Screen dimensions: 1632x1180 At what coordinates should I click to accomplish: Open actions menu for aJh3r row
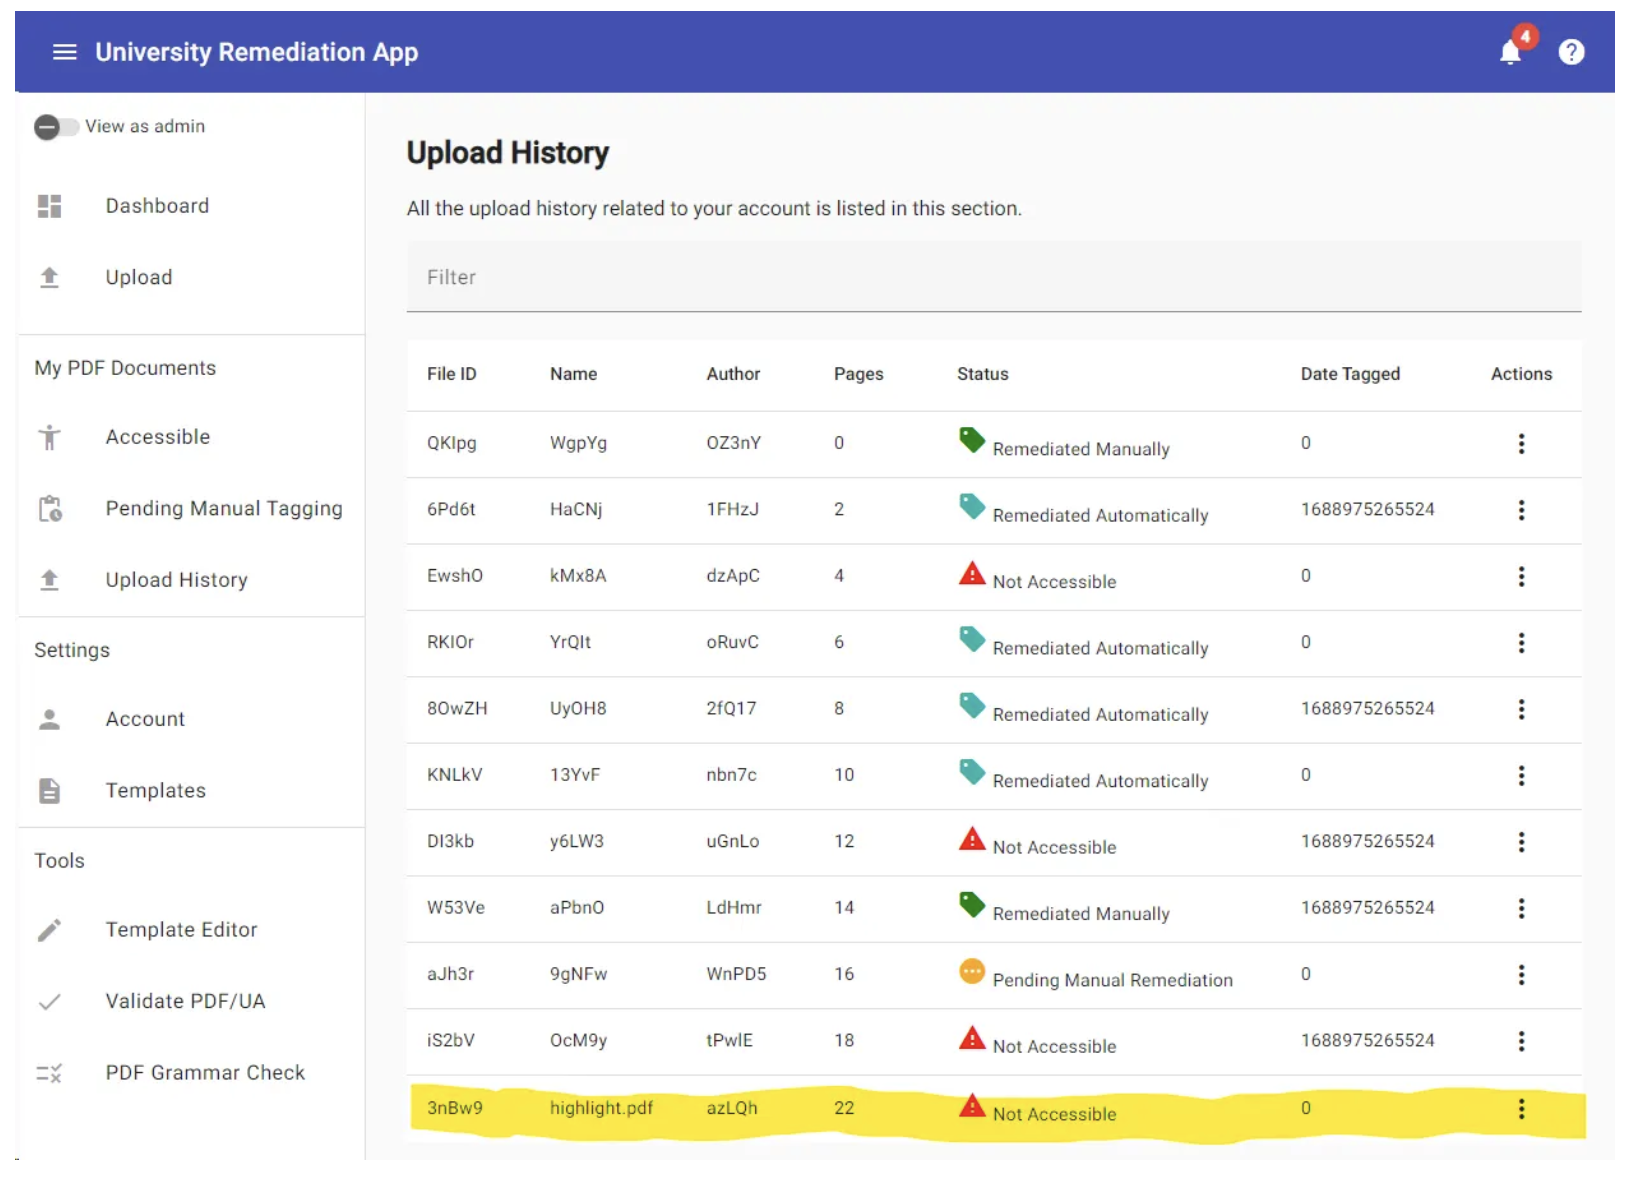click(1521, 975)
